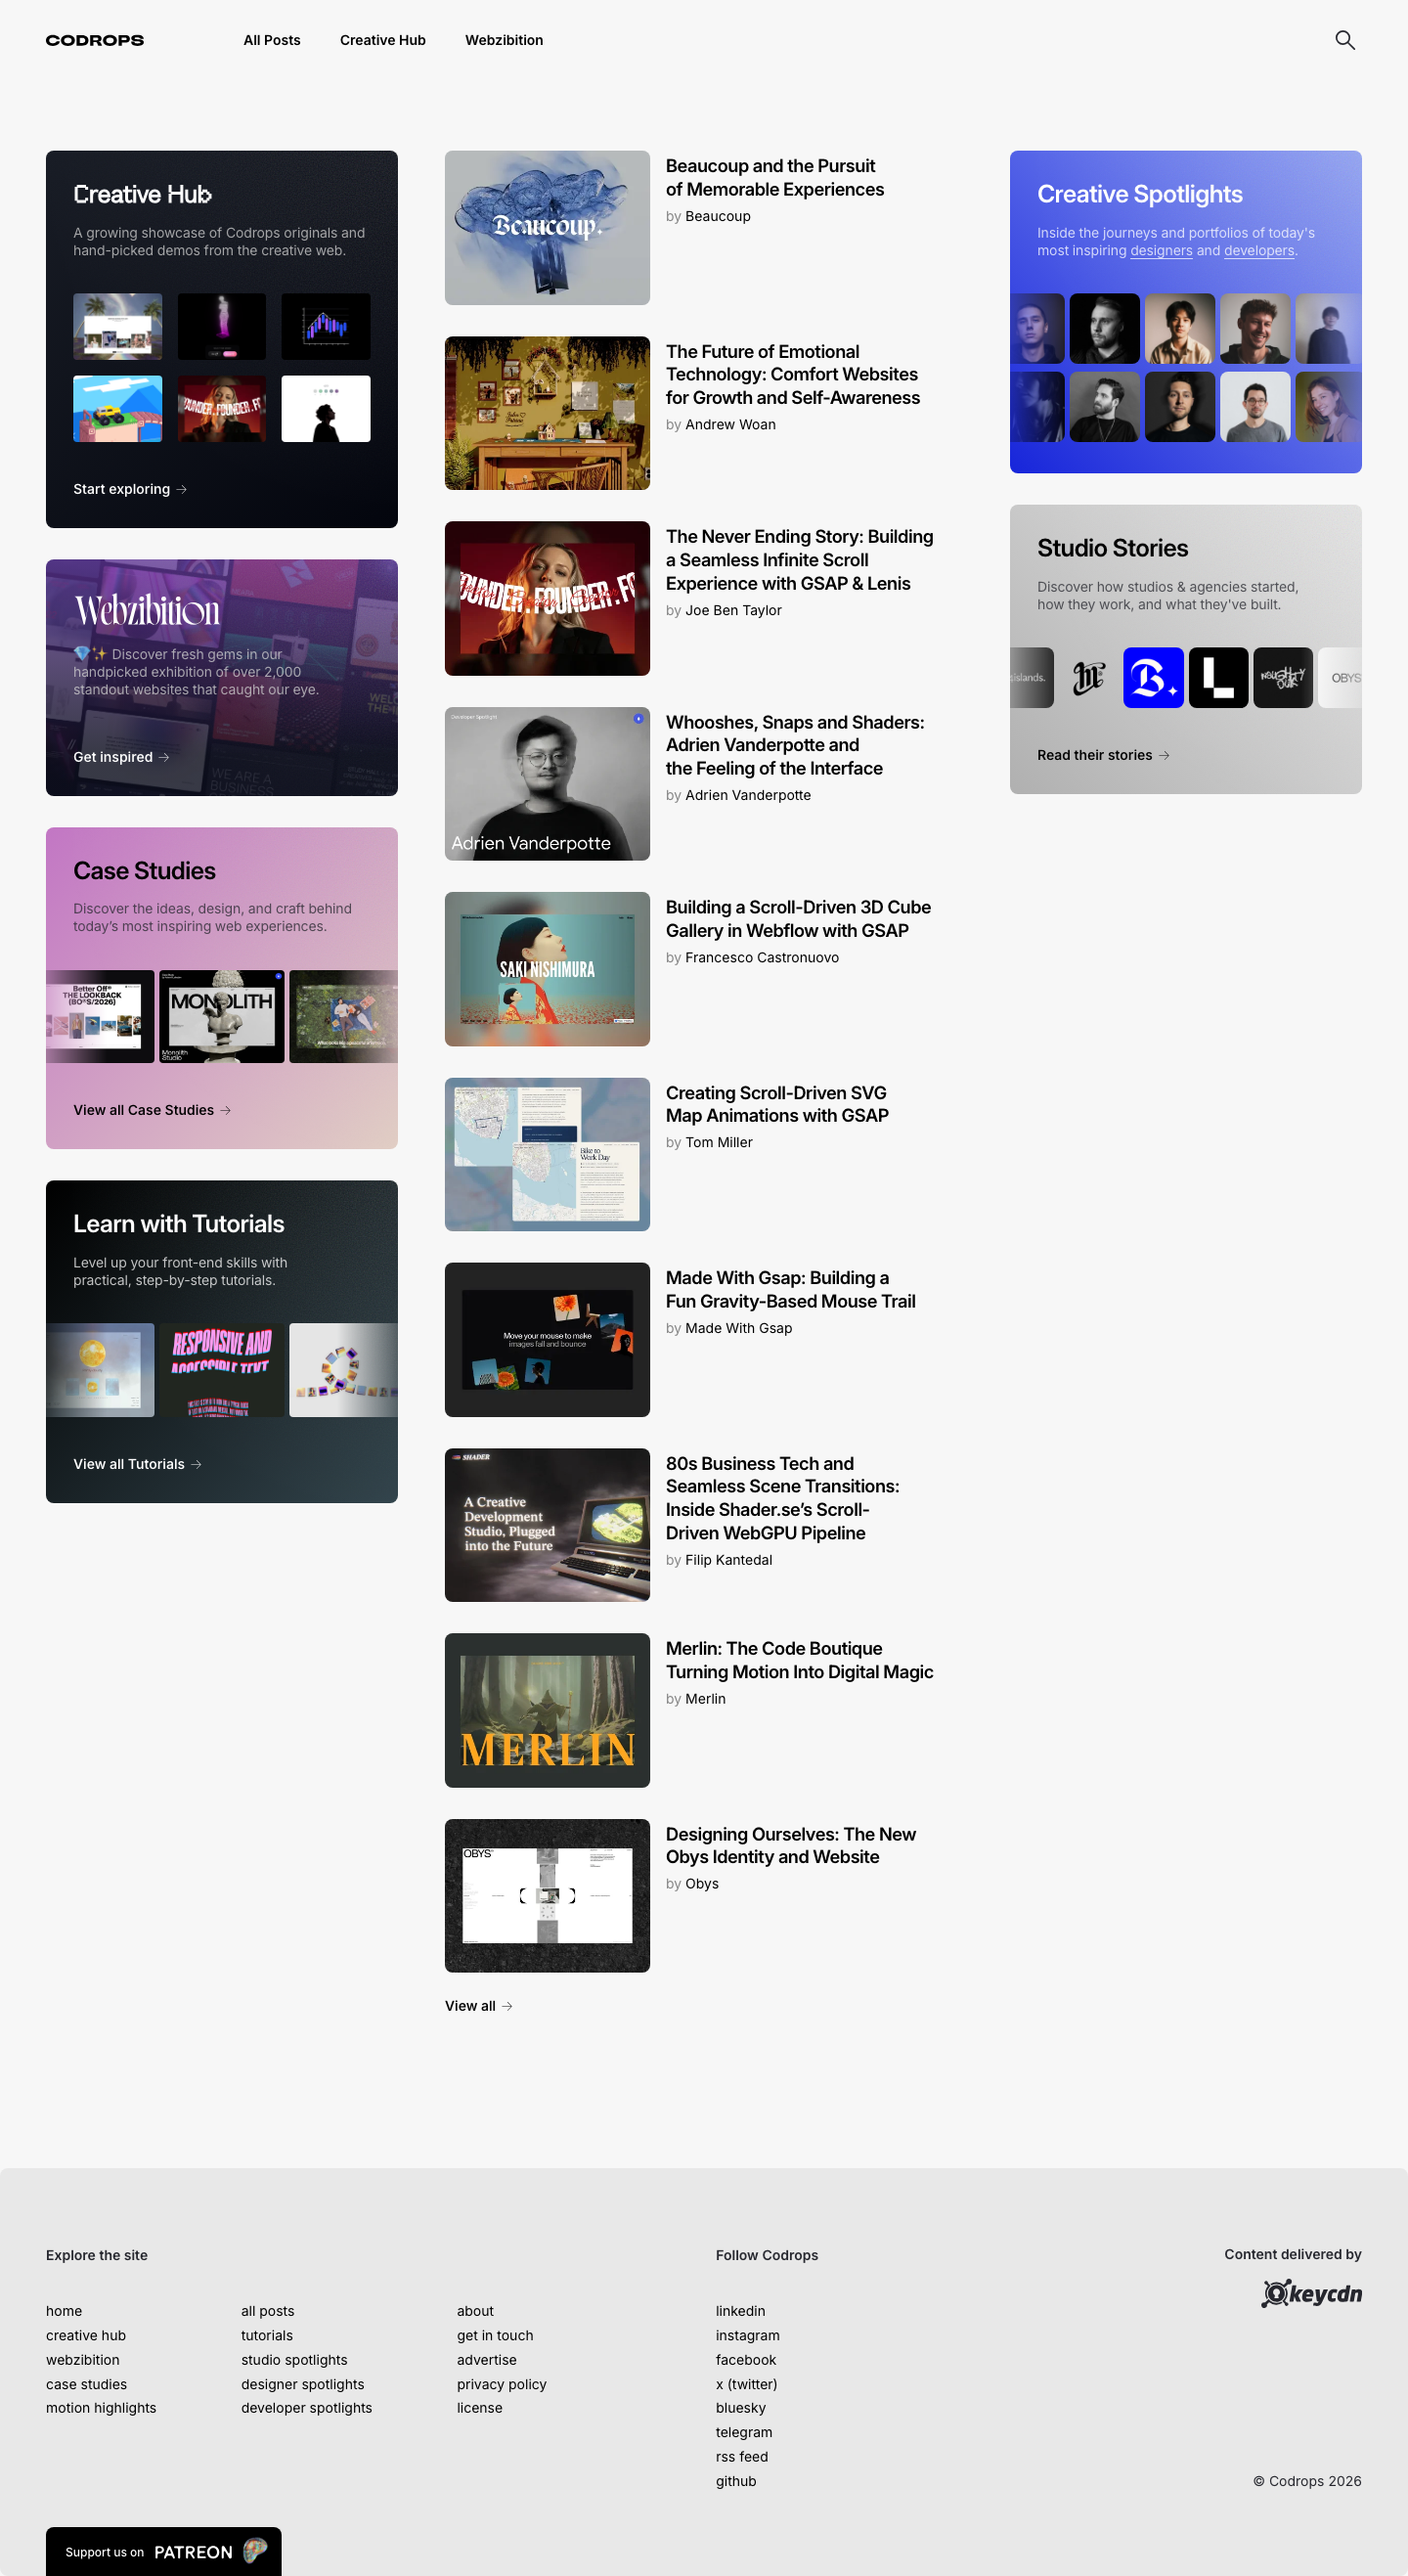The image size is (1408, 2576).
Task: Open Studio Stories heading
Action: point(1113,548)
